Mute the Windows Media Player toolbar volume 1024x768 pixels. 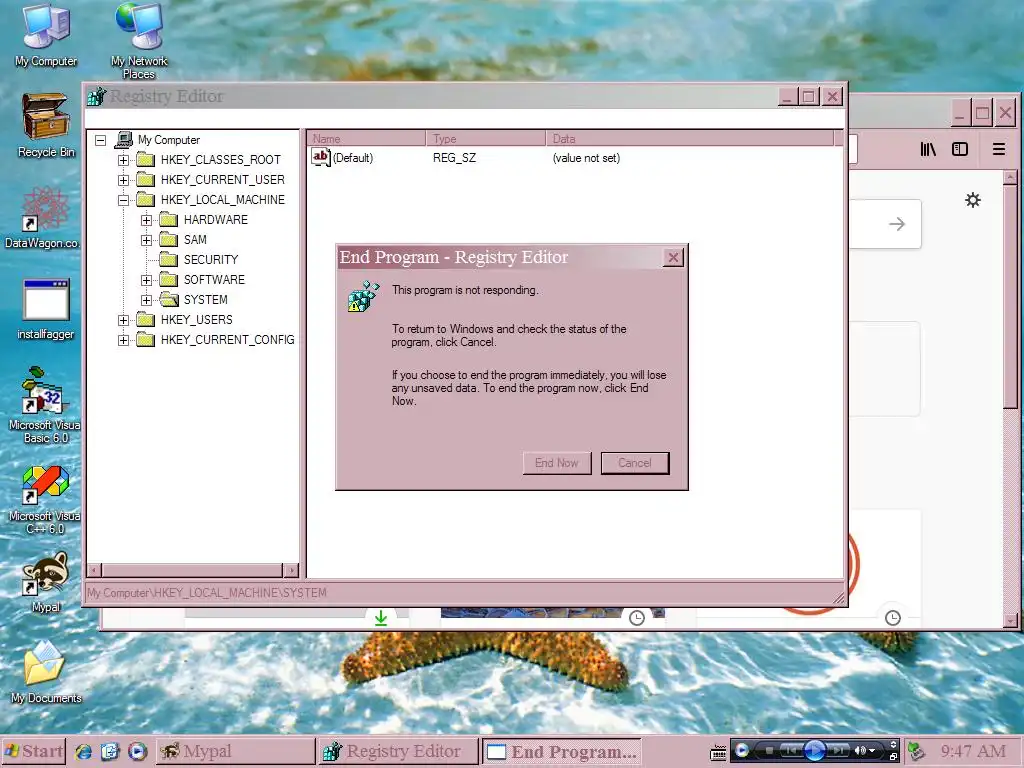(x=859, y=750)
